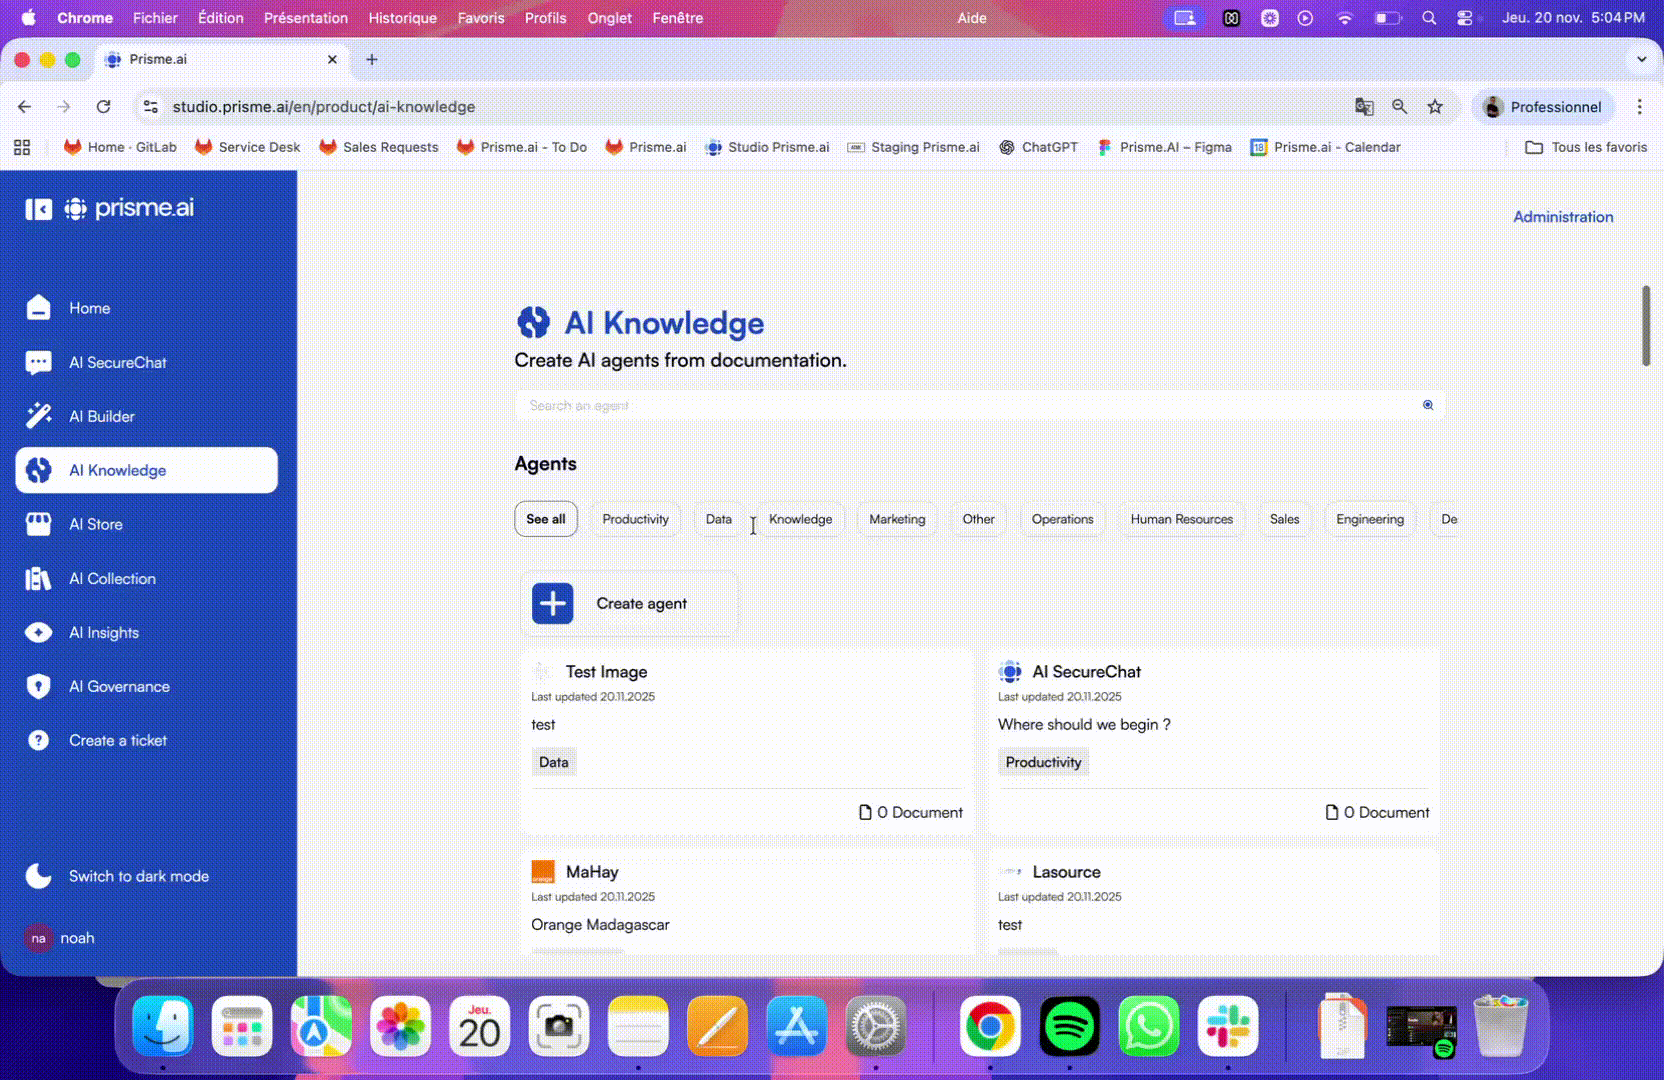Open the Lasource agent card
Image resolution: width=1664 pixels, height=1080 pixels.
(x=1214, y=902)
